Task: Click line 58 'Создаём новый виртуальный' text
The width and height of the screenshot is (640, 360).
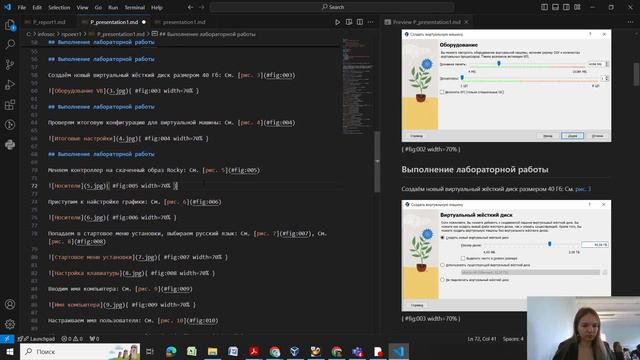Action: tap(171, 75)
